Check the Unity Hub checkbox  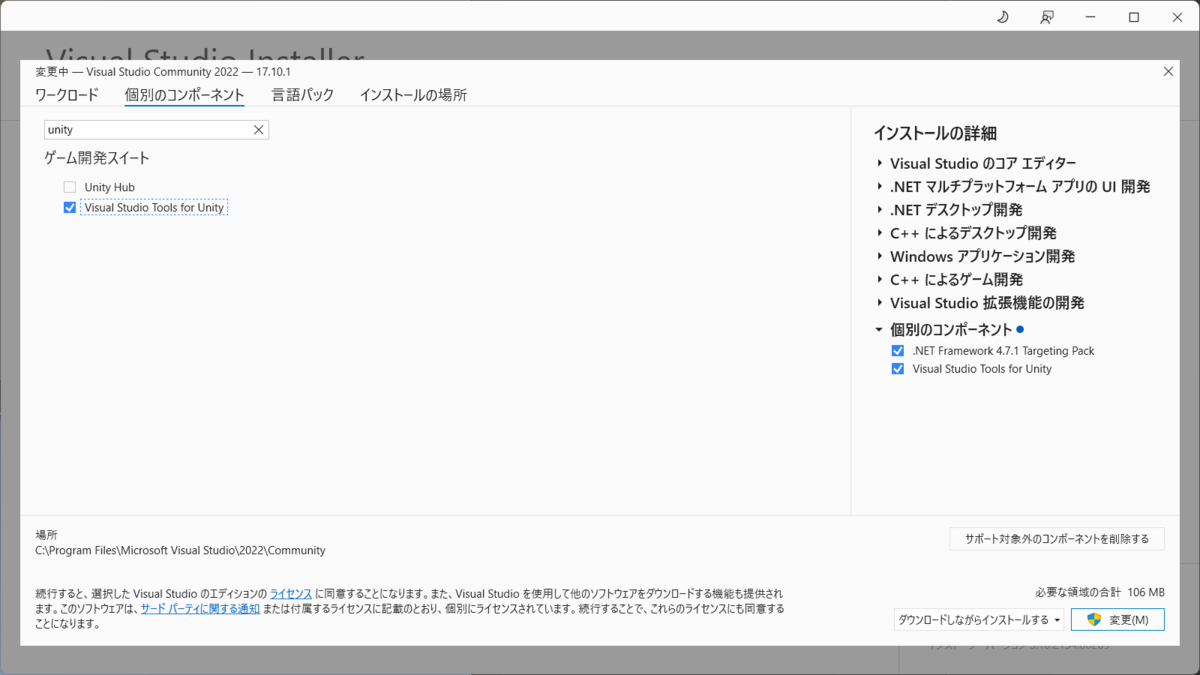point(70,187)
